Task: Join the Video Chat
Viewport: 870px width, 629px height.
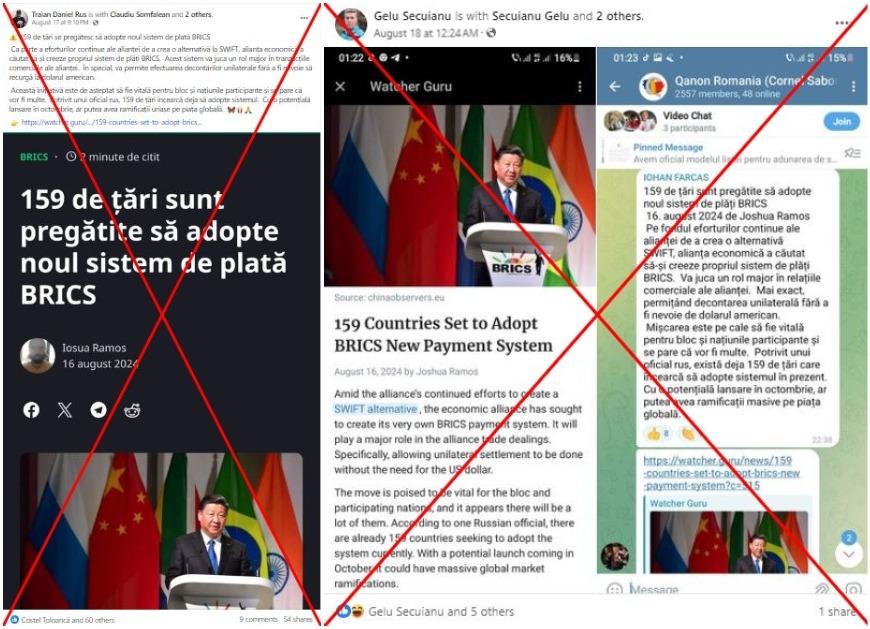Action: tap(842, 121)
